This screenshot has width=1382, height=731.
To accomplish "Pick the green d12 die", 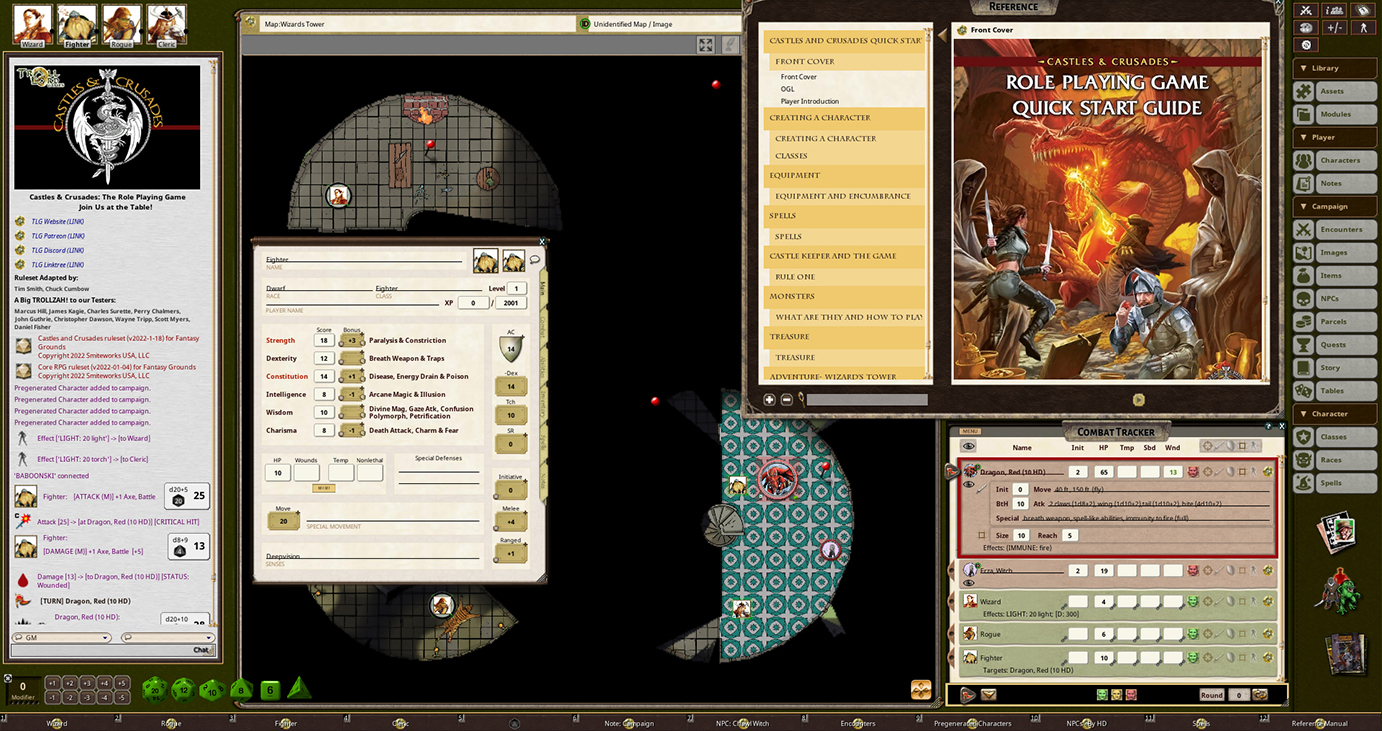I will 183,689.
